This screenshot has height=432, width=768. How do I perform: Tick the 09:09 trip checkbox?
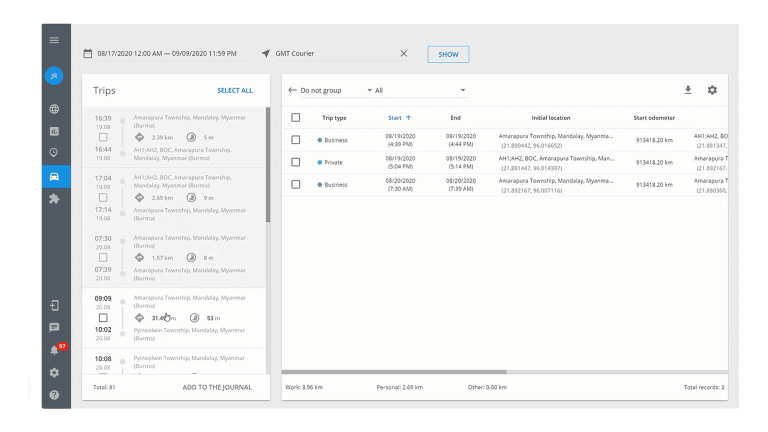[x=103, y=318]
